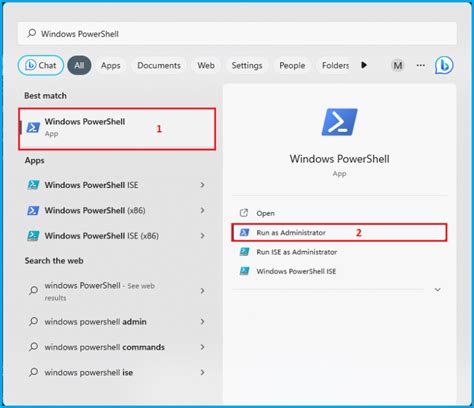
Task: Expand more actions with down chevron
Action: (438, 290)
